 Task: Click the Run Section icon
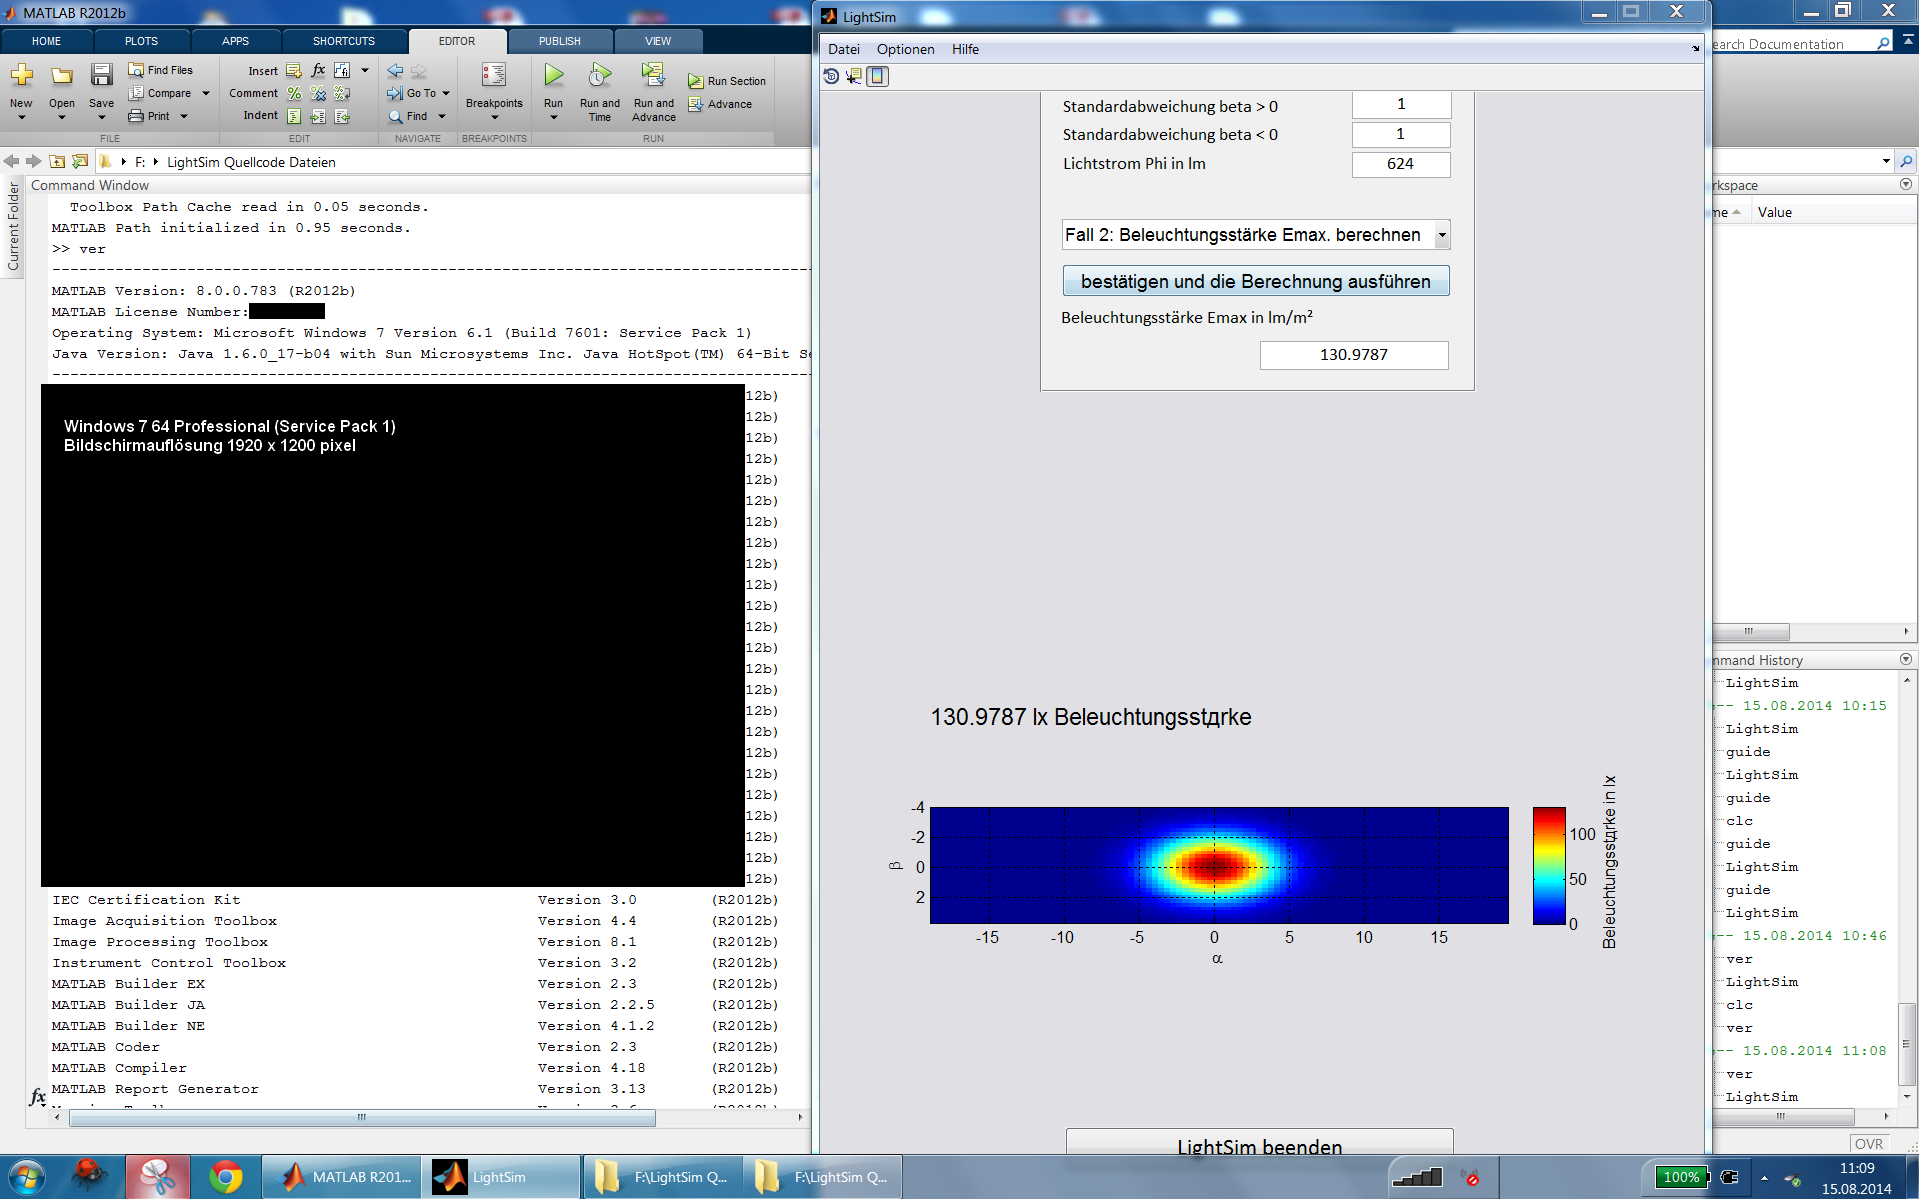(696, 81)
